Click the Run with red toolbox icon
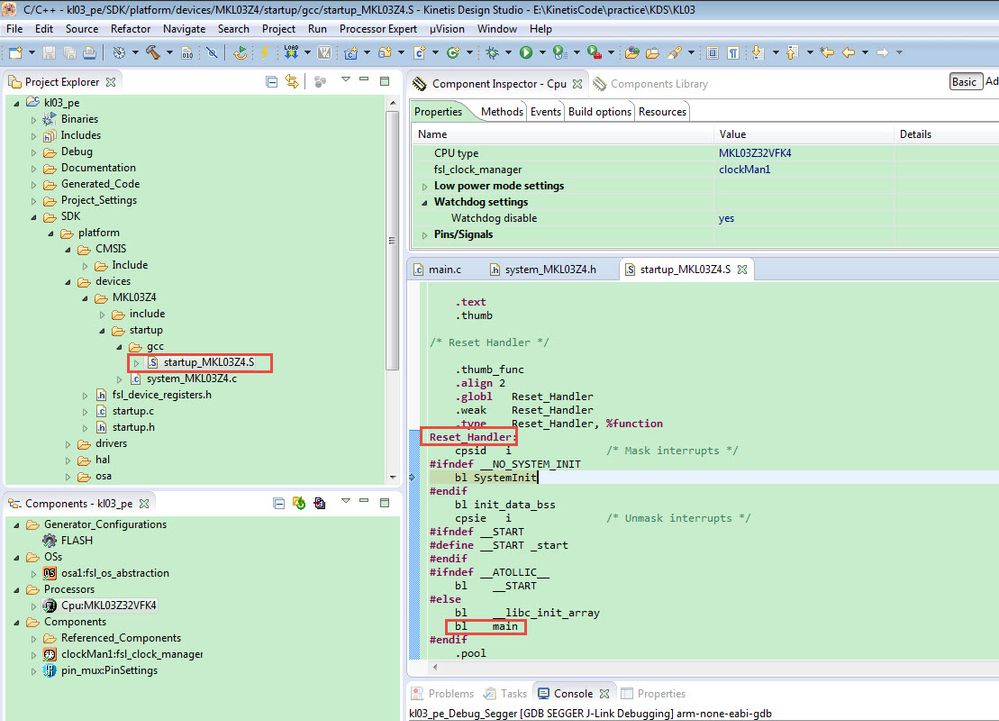 tap(594, 53)
